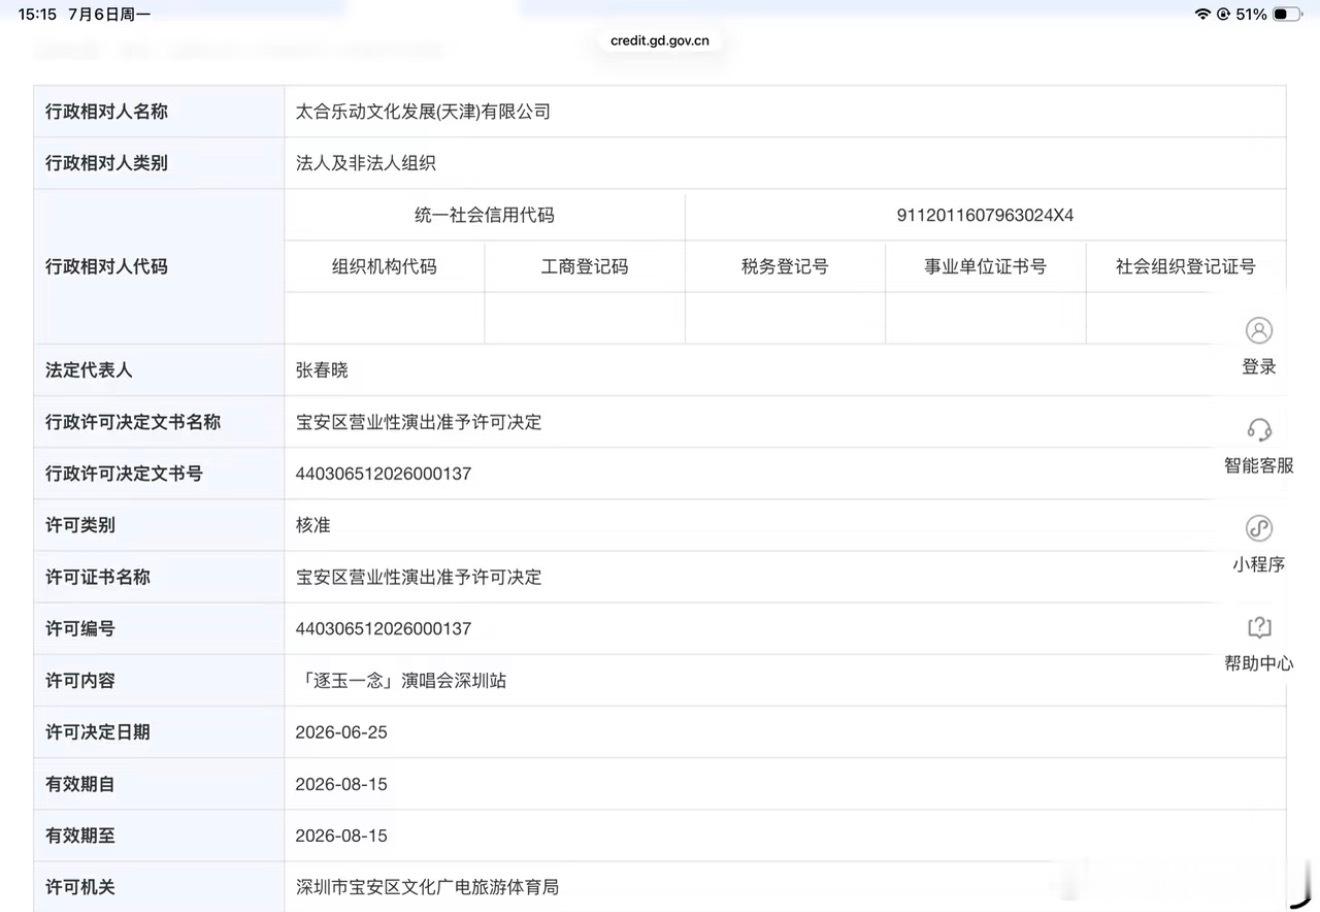Select the 法人及非法人组织 value
The image size is (1320, 912).
coord(366,163)
